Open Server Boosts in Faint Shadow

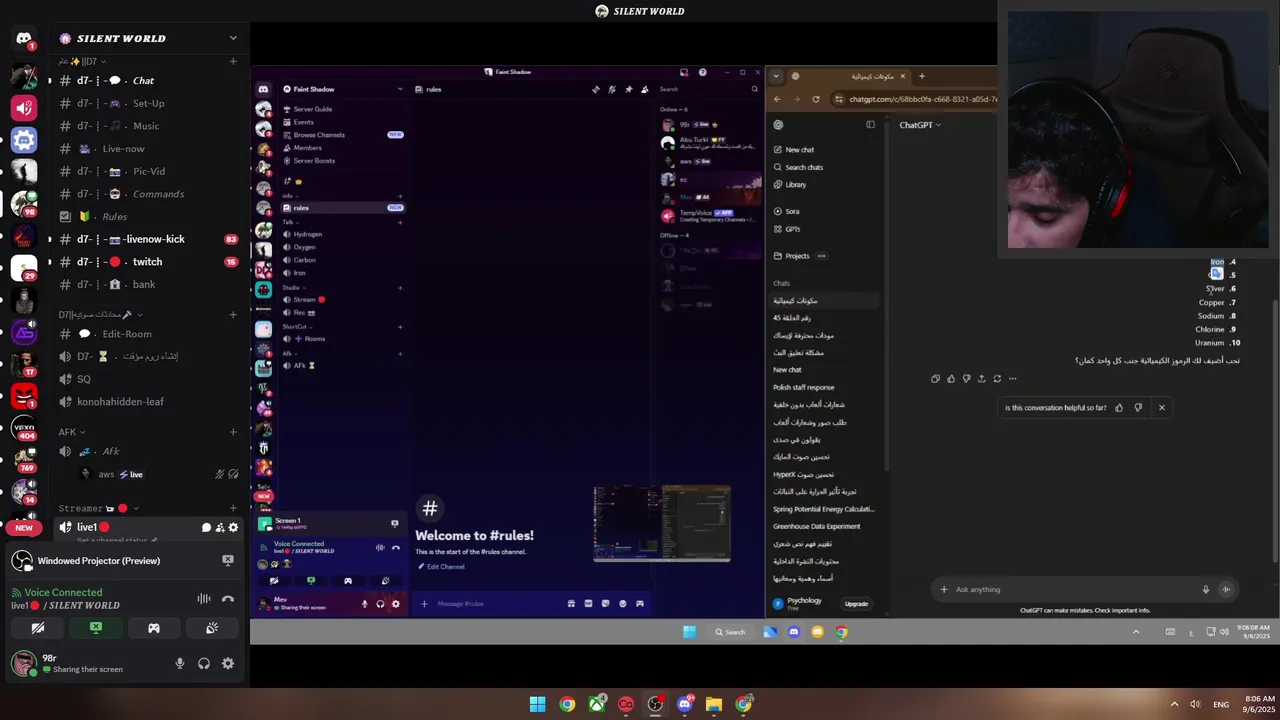pyautogui.click(x=314, y=160)
